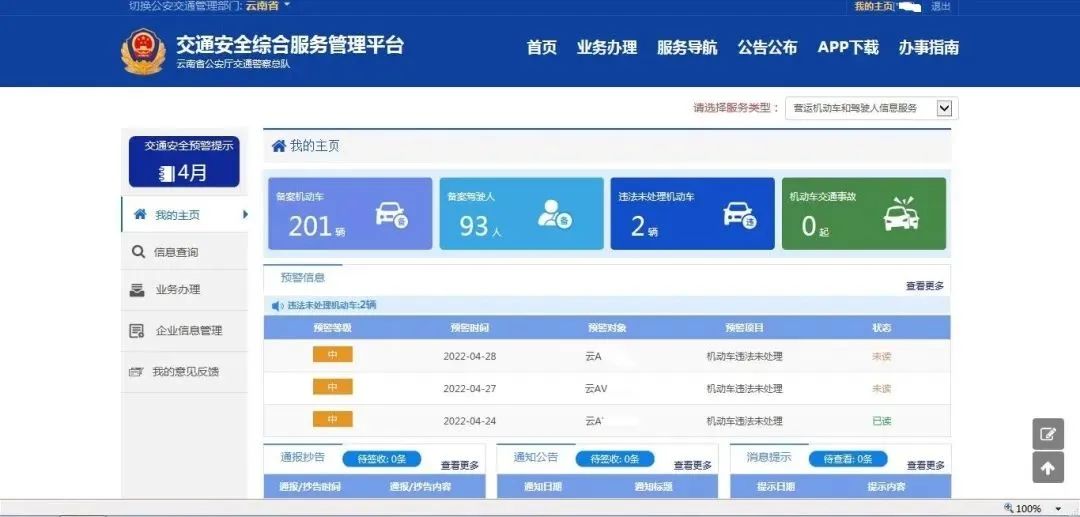Image resolution: width=1080 pixels, height=517 pixels.
Task: Click the back-to-top arrow icon
Action: 1048,467
